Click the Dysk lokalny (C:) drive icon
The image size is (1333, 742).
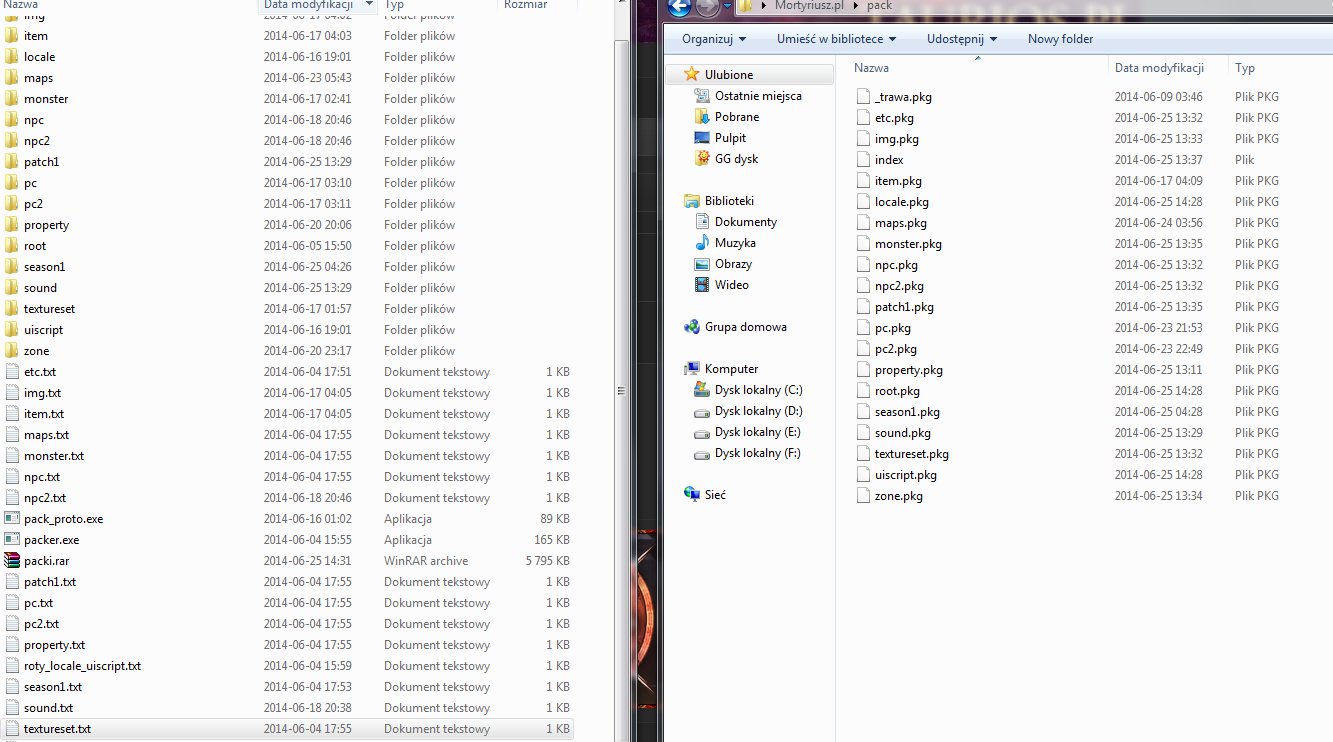tap(702, 390)
